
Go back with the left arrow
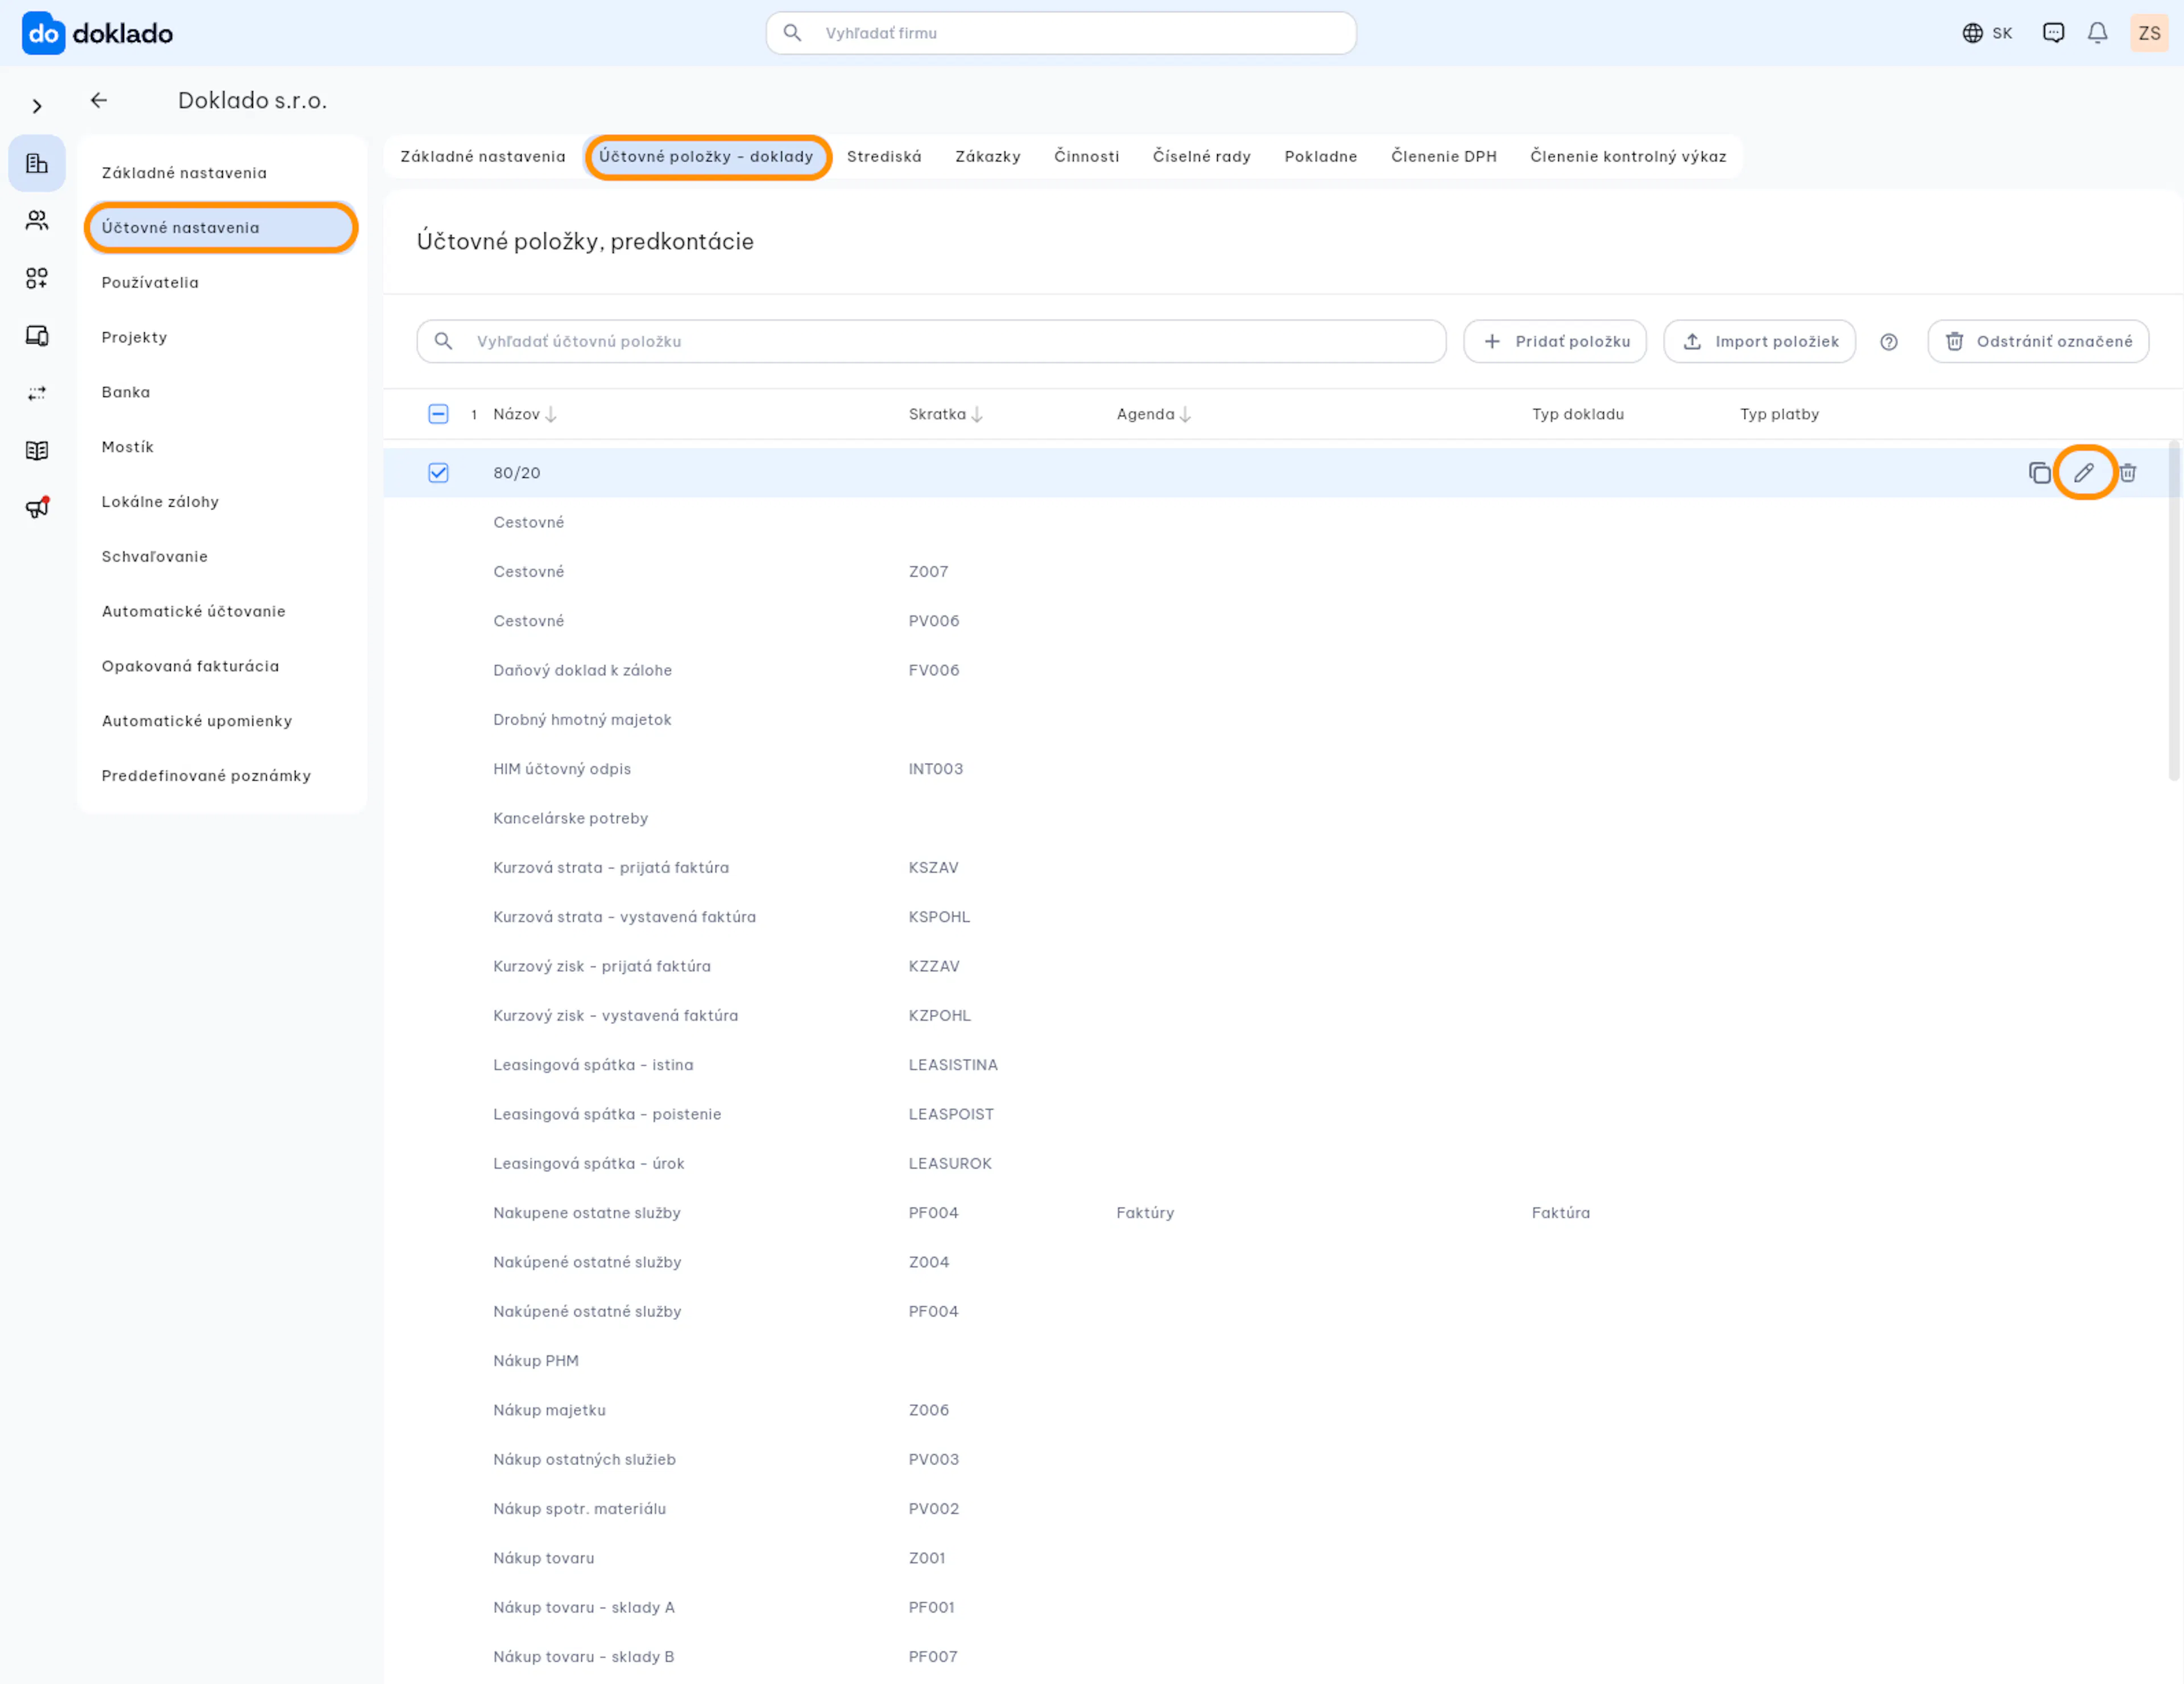[98, 100]
